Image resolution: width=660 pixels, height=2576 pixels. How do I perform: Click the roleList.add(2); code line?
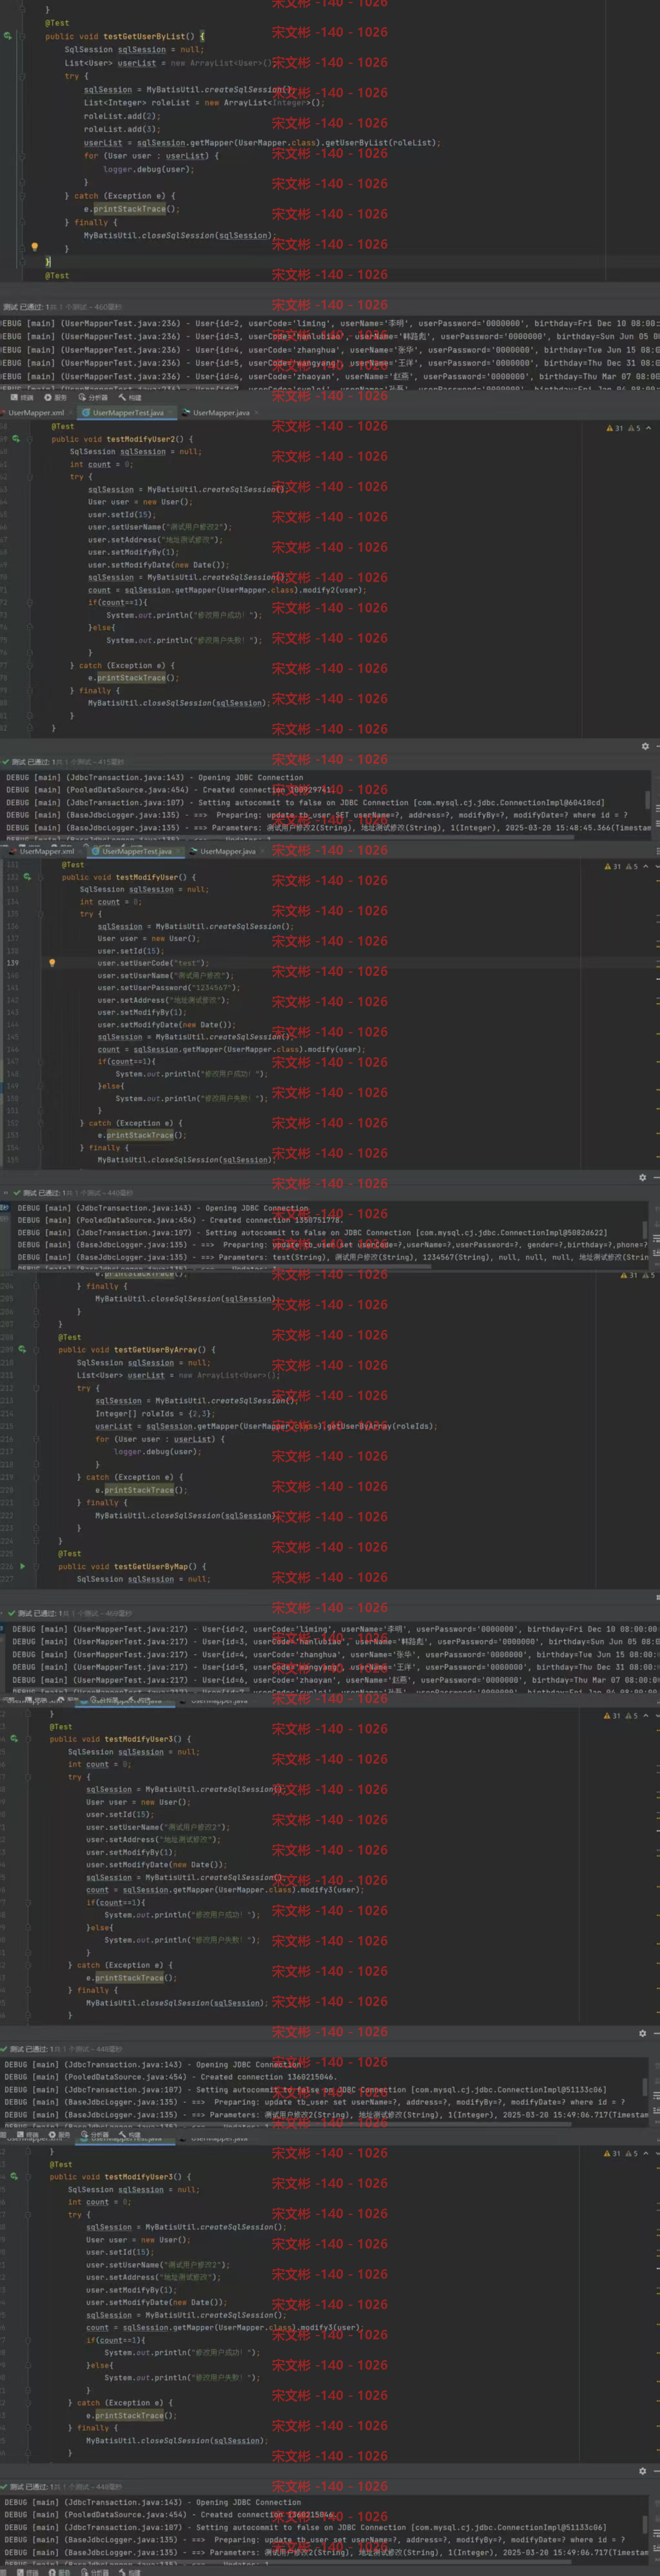tap(121, 116)
